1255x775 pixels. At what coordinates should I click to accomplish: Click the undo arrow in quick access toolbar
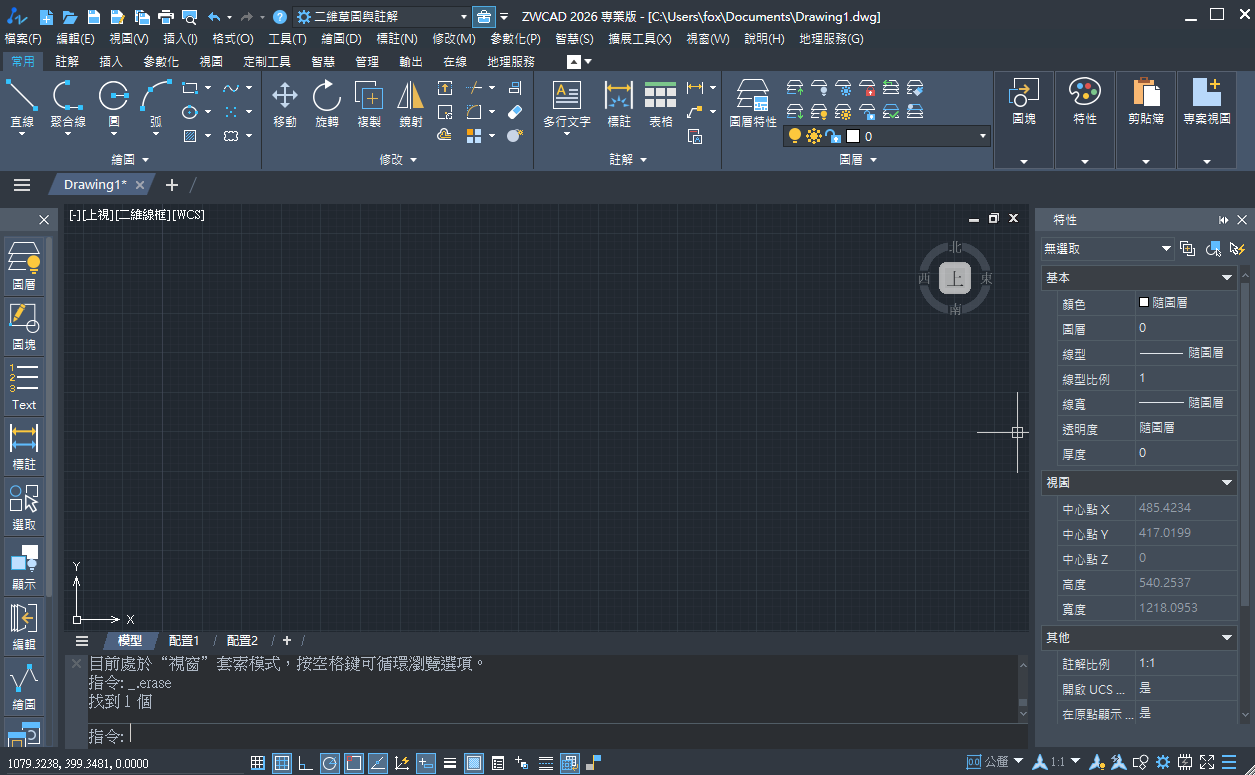(x=214, y=17)
